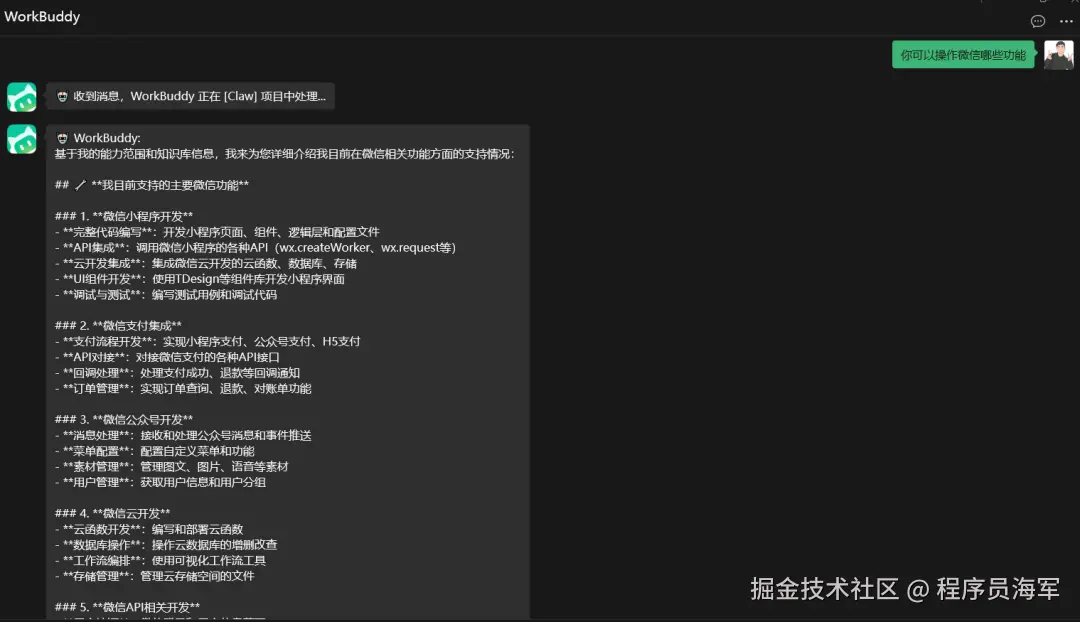1080x622 pixels.
Task: Click the line 云函数开发
Action: [149, 530]
